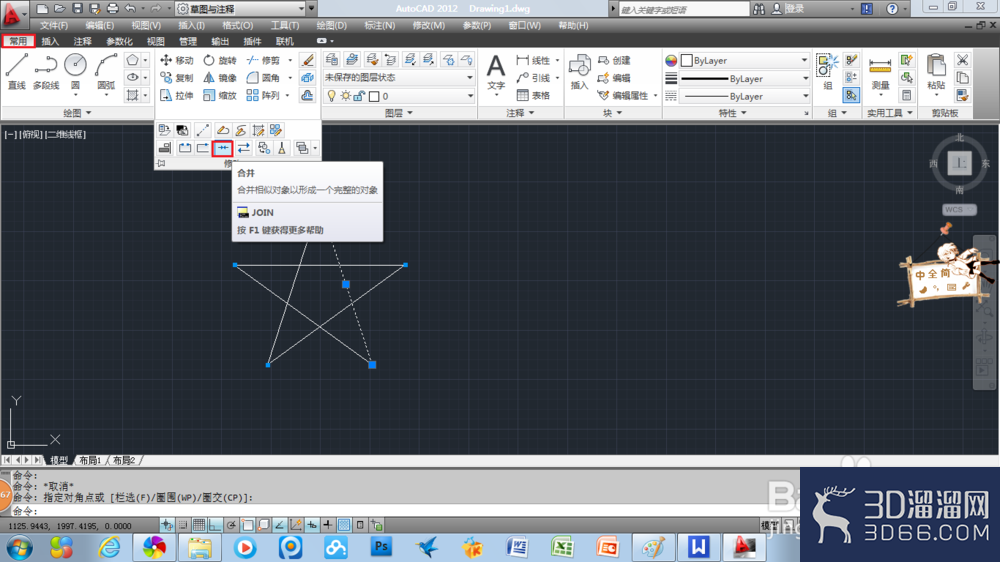1000x562 pixels.
Task: Click the command line input field
Action: pyautogui.click(x=395, y=510)
